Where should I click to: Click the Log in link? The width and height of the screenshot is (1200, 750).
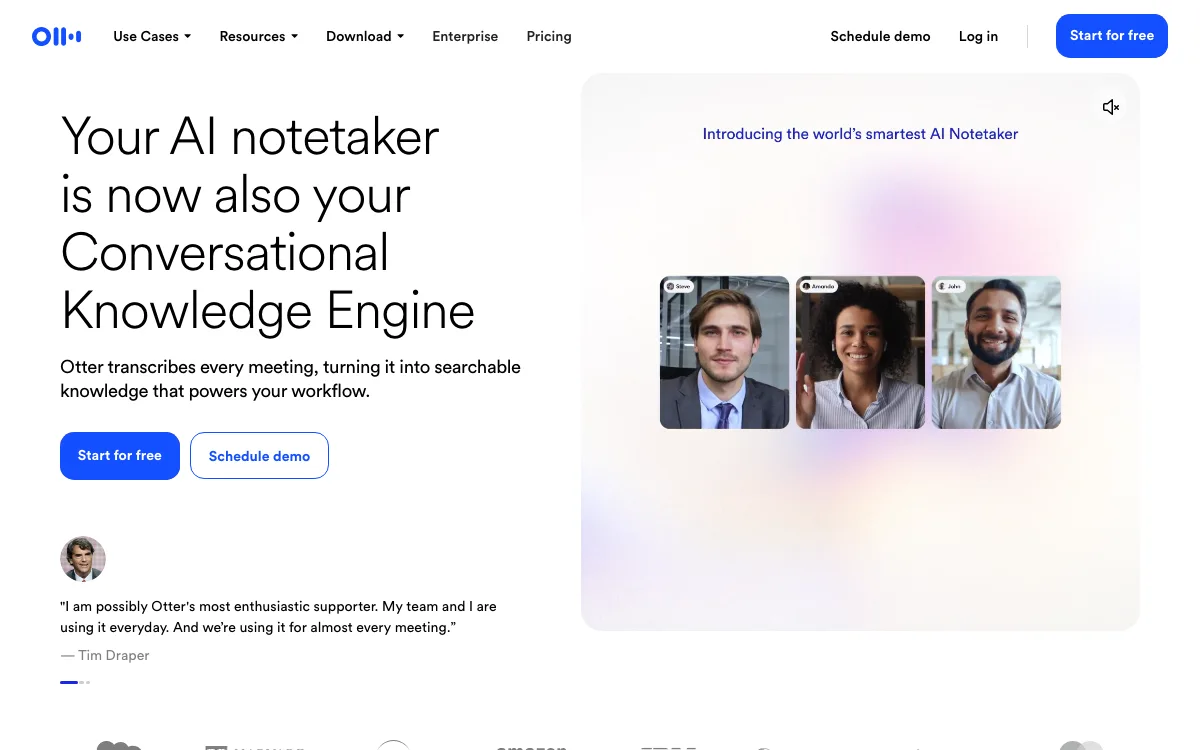click(978, 36)
